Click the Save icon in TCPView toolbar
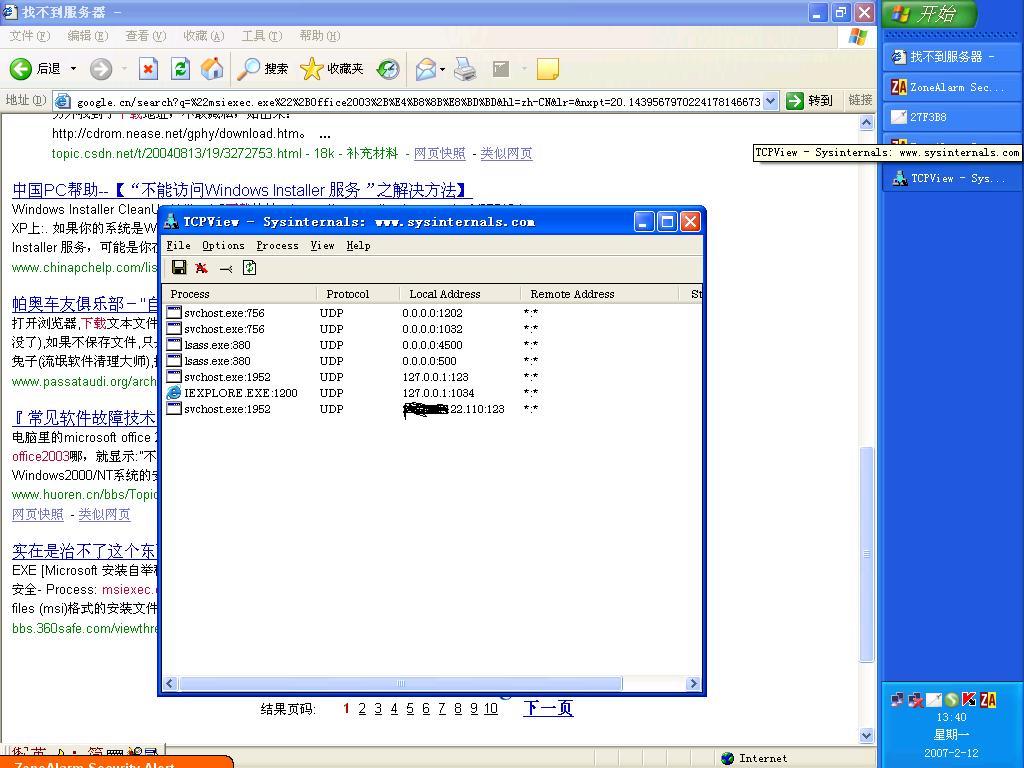The image size is (1024, 768). (x=178, y=268)
